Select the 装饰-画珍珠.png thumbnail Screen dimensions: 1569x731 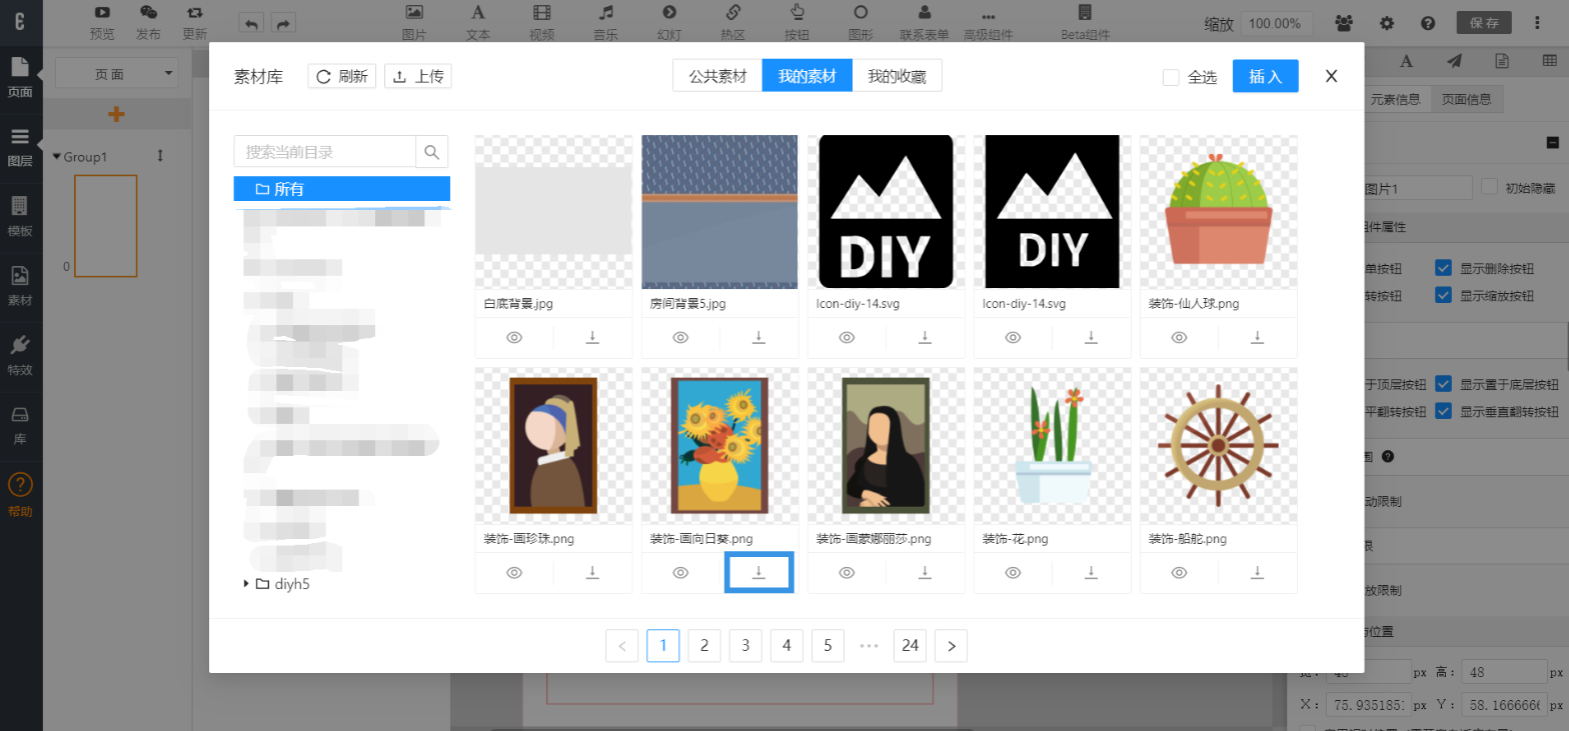pos(553,446)
